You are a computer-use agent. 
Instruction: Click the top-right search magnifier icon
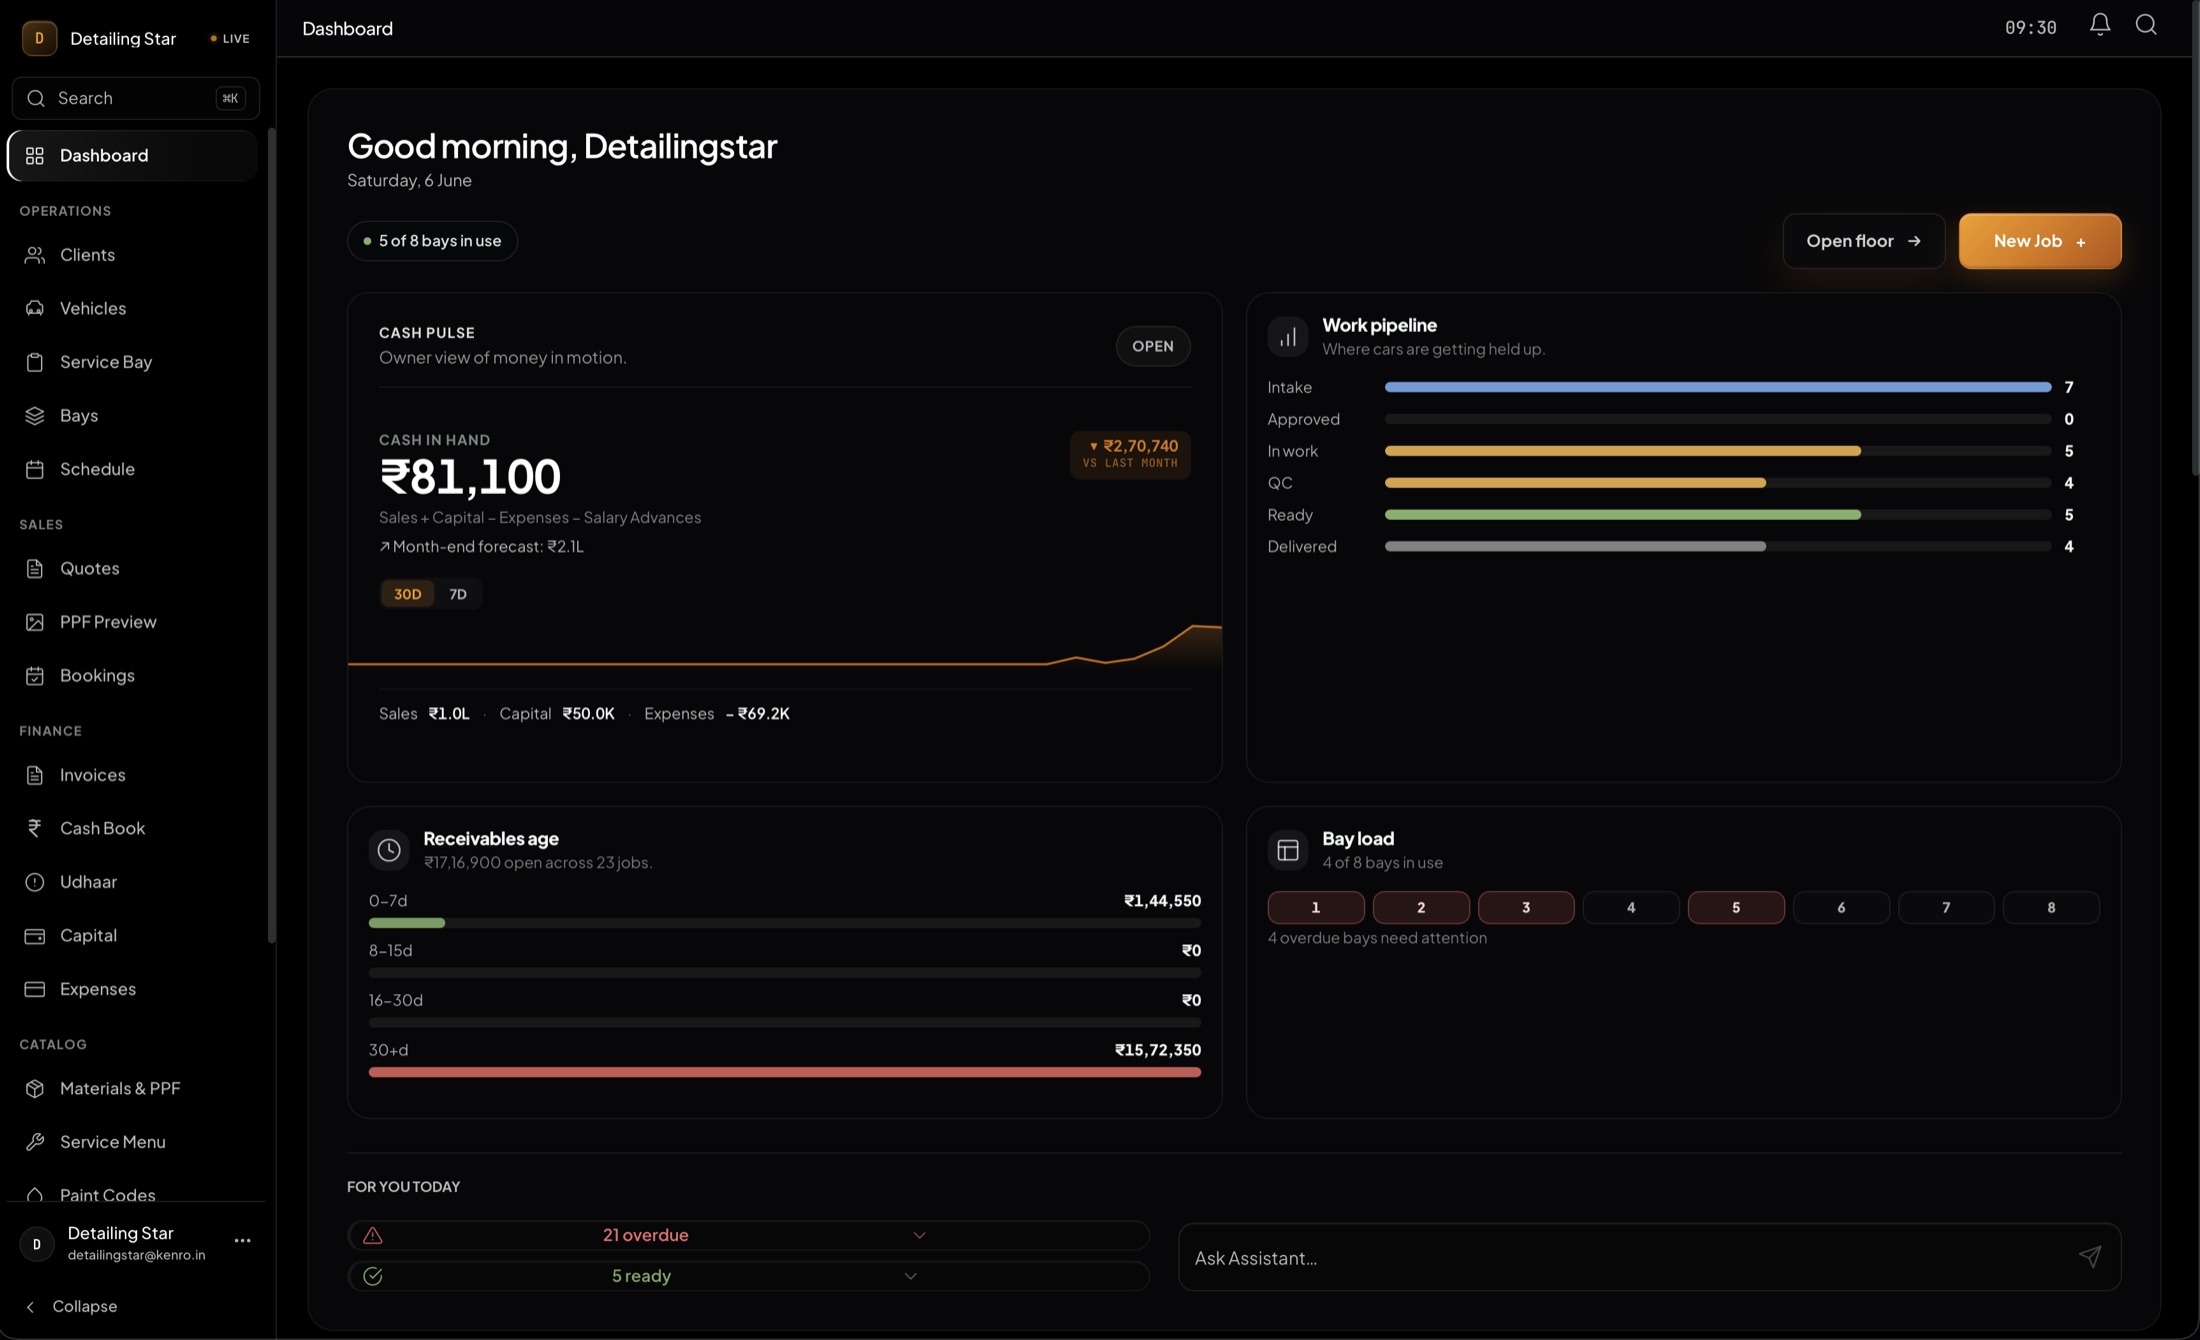[x=2146, y=25]
